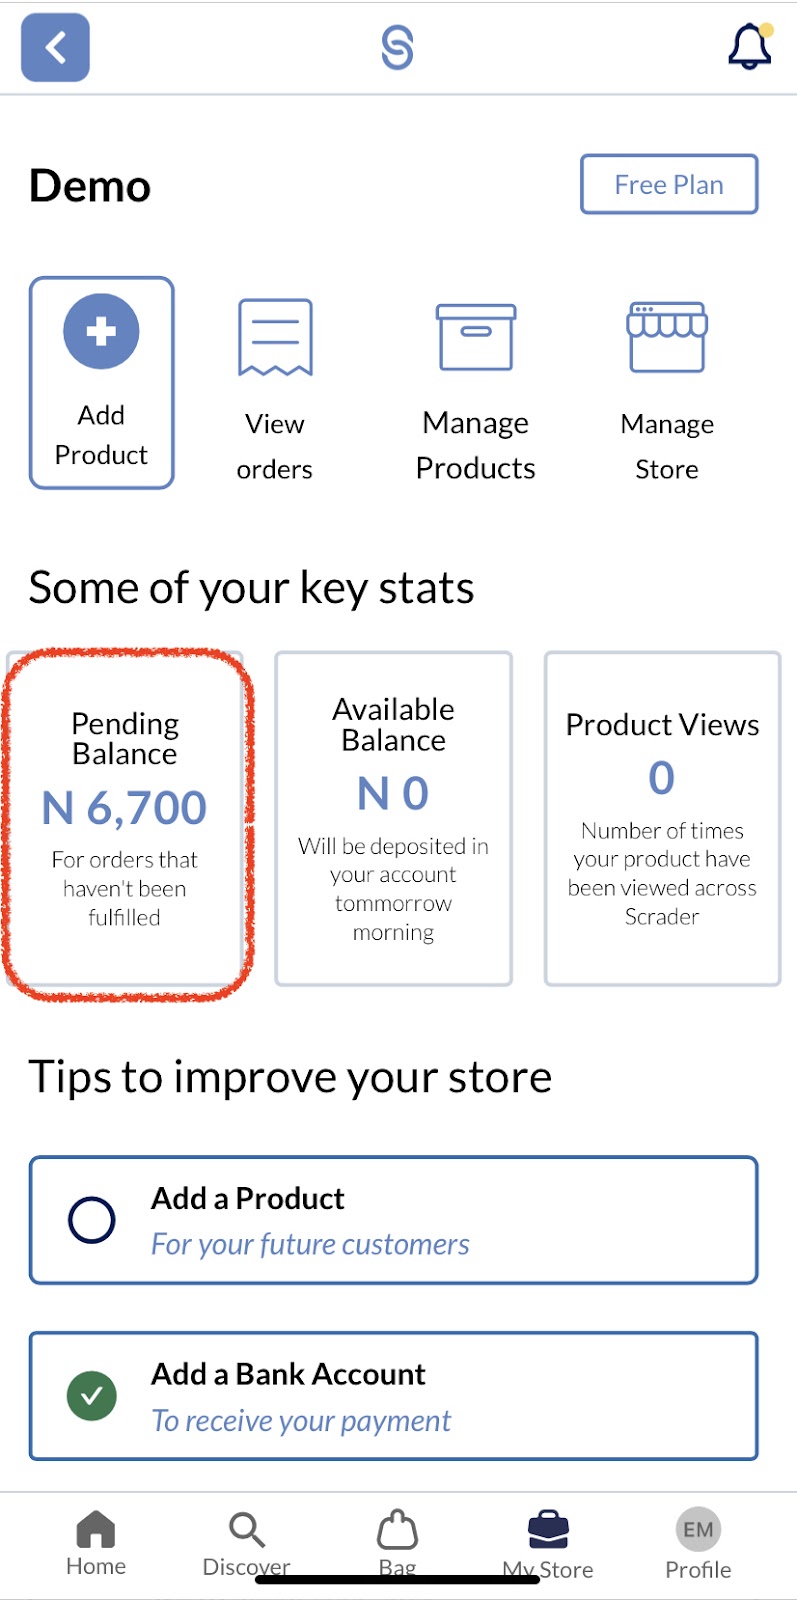Image resolution: width=797 pixels, height=1600 pixels.
Task: Open View orders receipt icon
Action: (x=275, y=338)
